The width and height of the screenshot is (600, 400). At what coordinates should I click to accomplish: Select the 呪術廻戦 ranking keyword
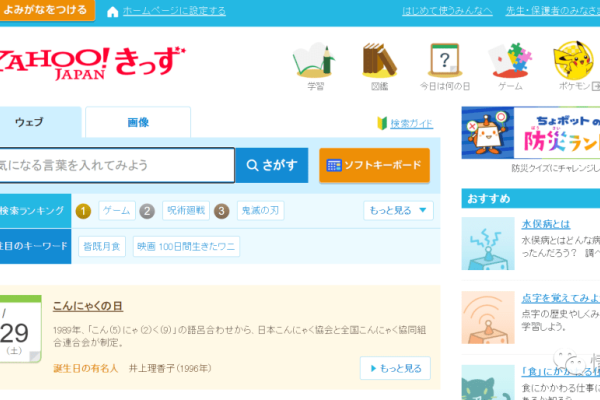coord(183,211)
